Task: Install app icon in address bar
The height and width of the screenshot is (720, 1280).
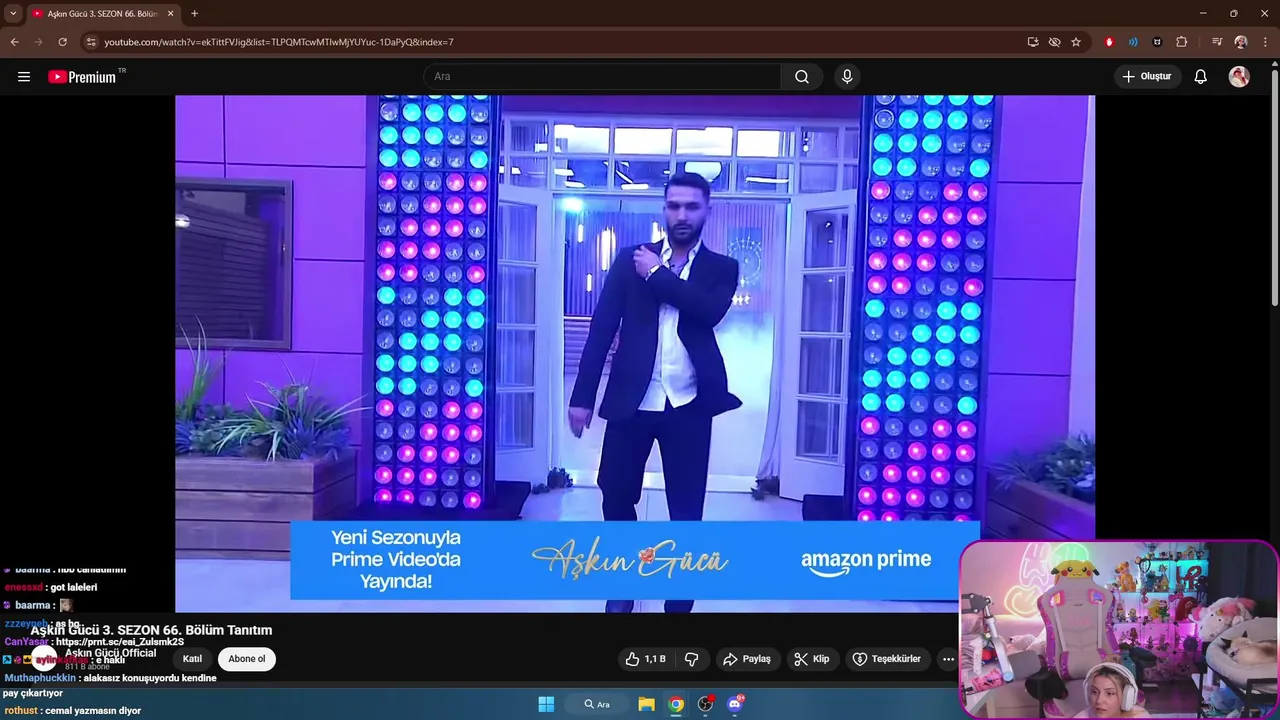Action: click(1033, 42)
